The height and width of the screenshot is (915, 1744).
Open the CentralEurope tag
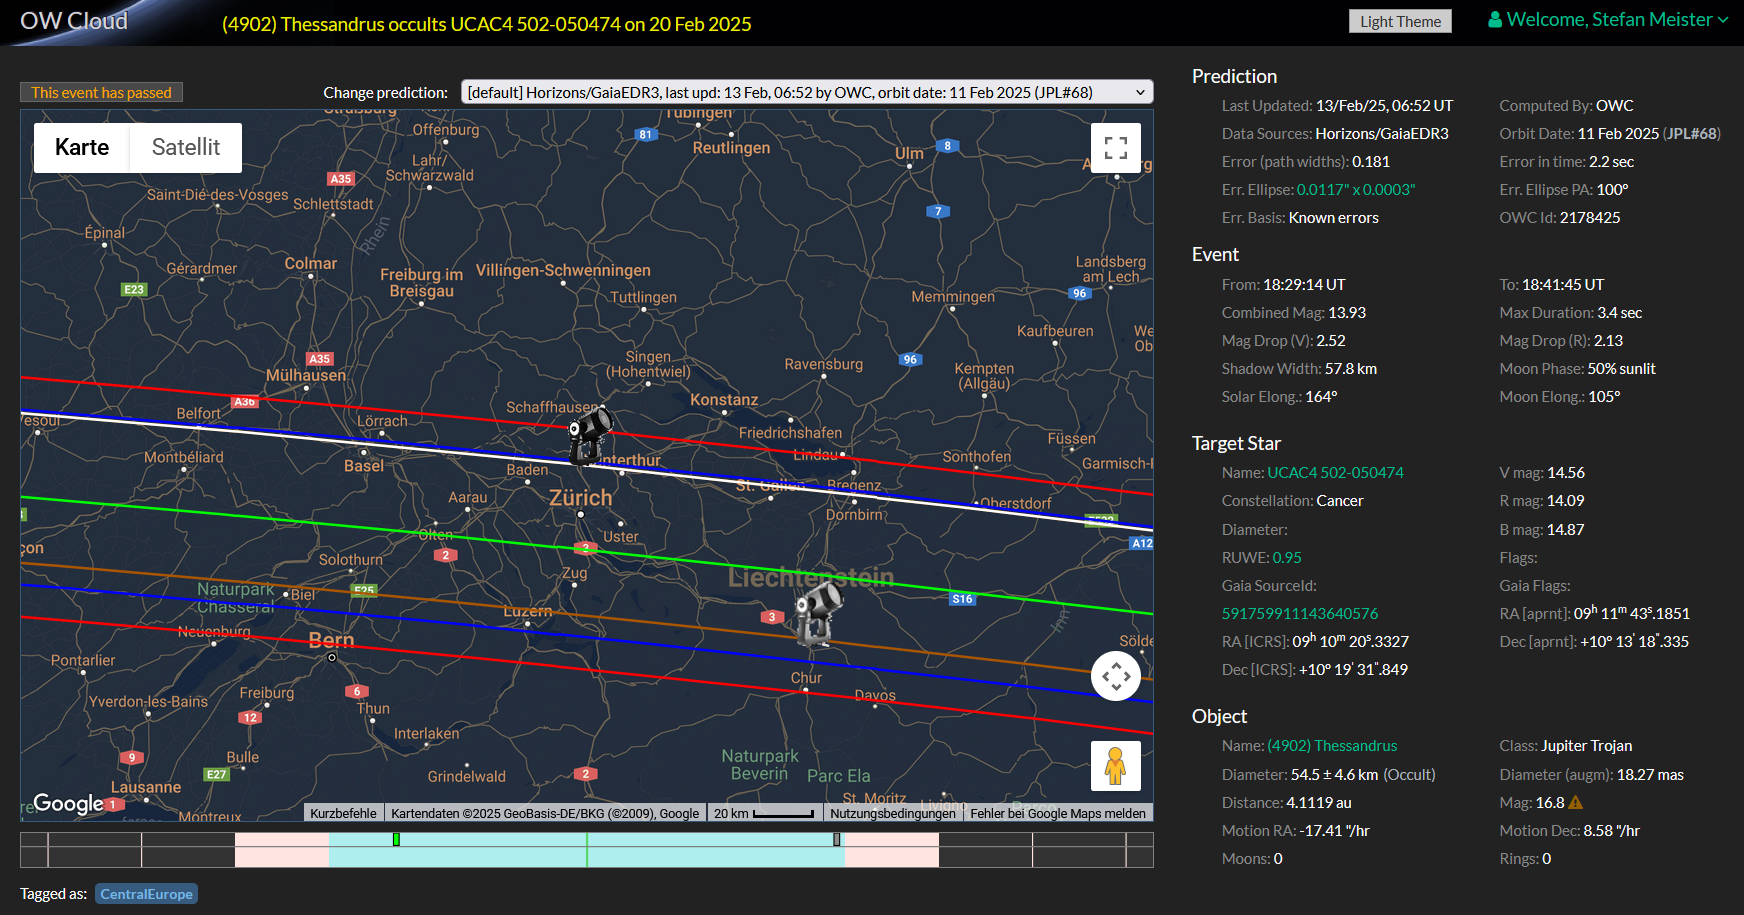[x=146, y=894]
